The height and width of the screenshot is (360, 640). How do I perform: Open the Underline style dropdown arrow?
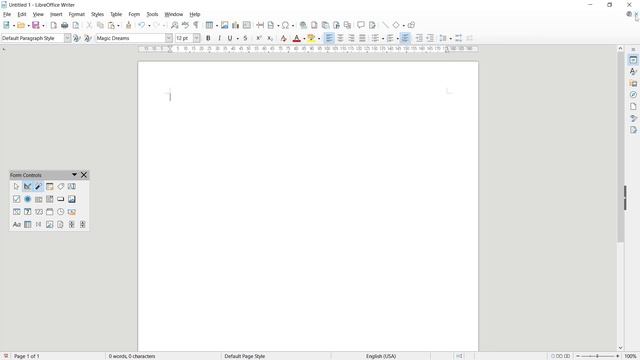pos(238,39)
